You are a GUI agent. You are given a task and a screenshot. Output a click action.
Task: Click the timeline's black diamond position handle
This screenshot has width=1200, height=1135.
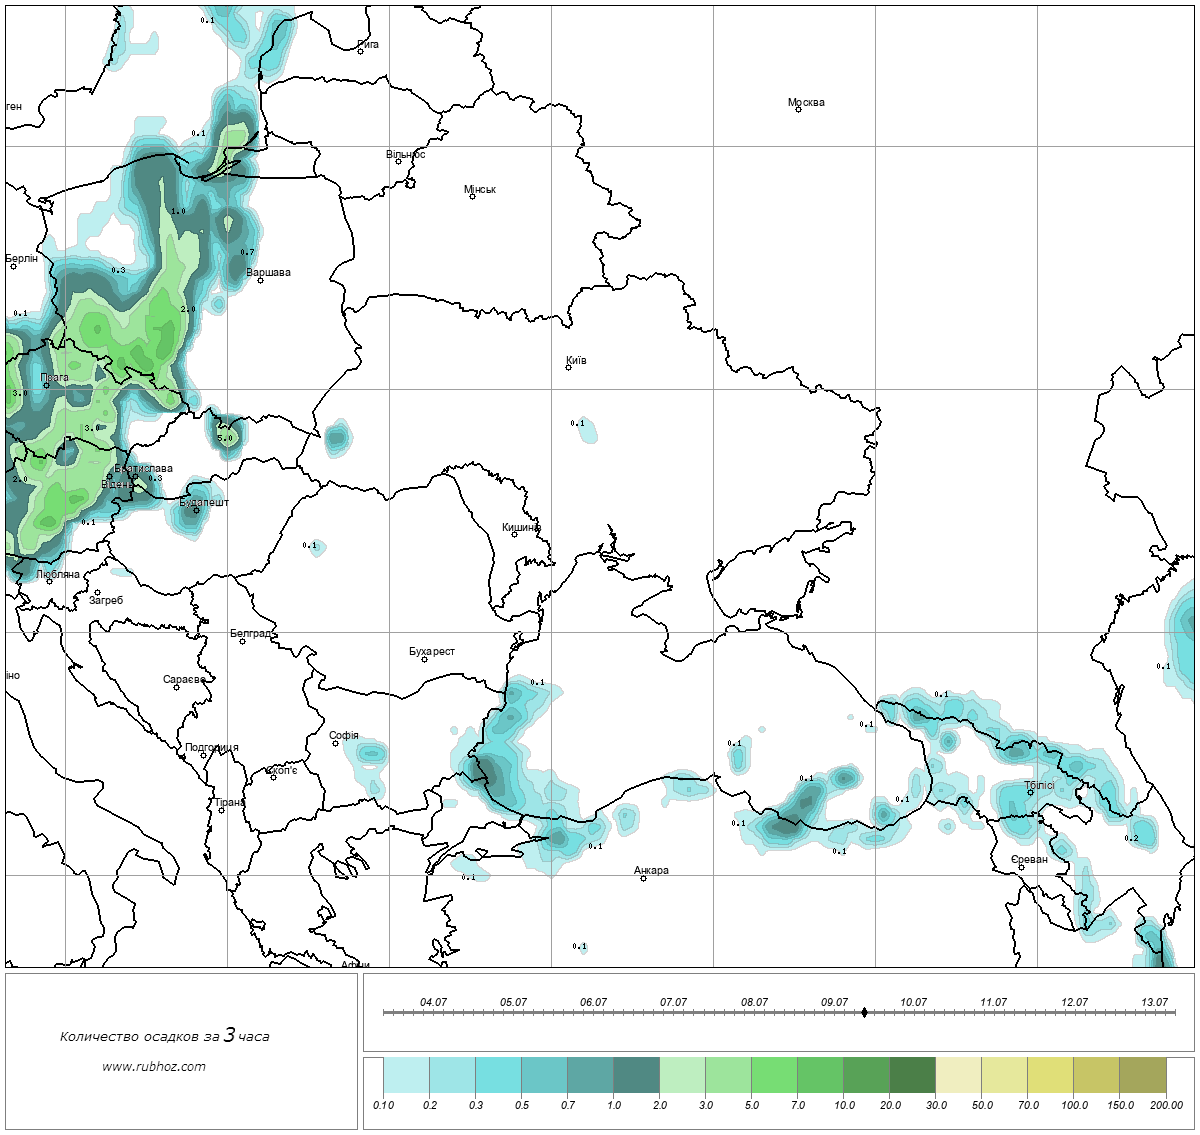[x=864, y=1012]
